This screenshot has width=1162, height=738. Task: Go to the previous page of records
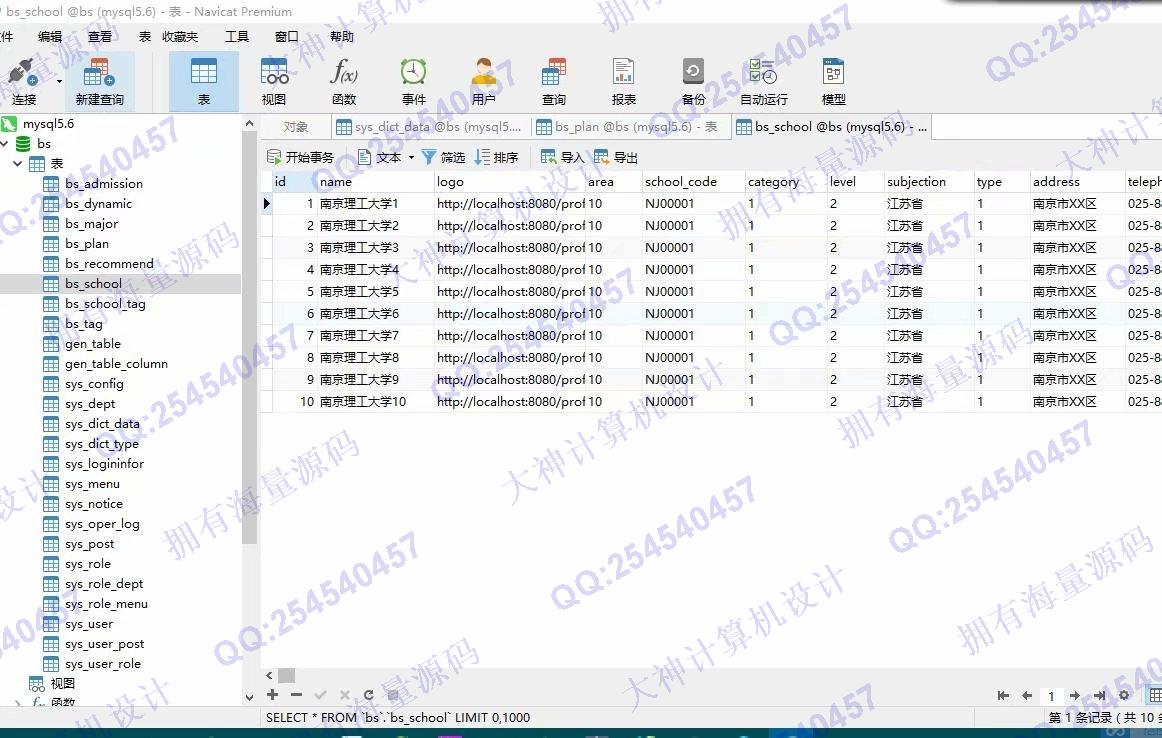tap(1026, 695)
